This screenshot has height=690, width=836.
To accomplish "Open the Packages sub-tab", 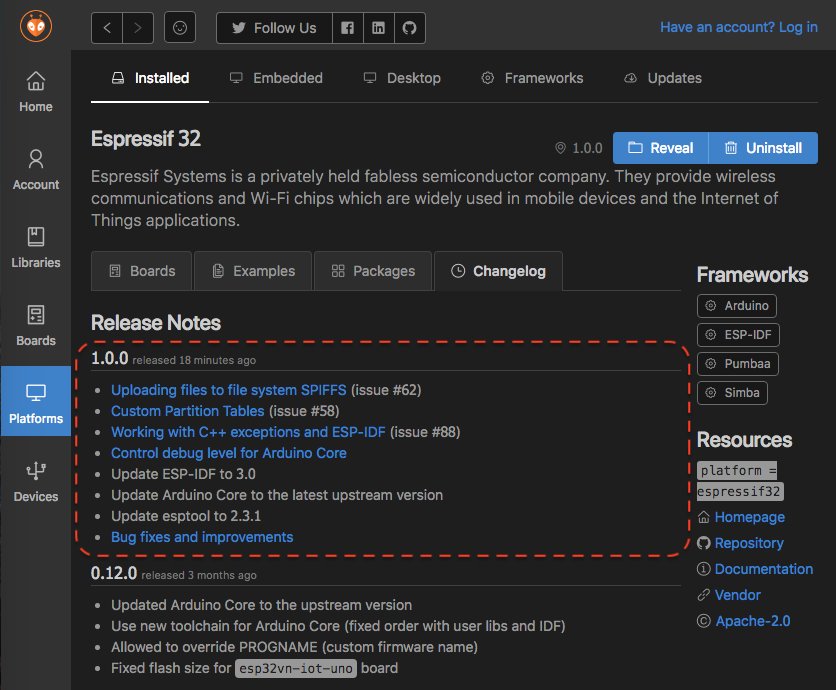I will click(x=373, y=271).
